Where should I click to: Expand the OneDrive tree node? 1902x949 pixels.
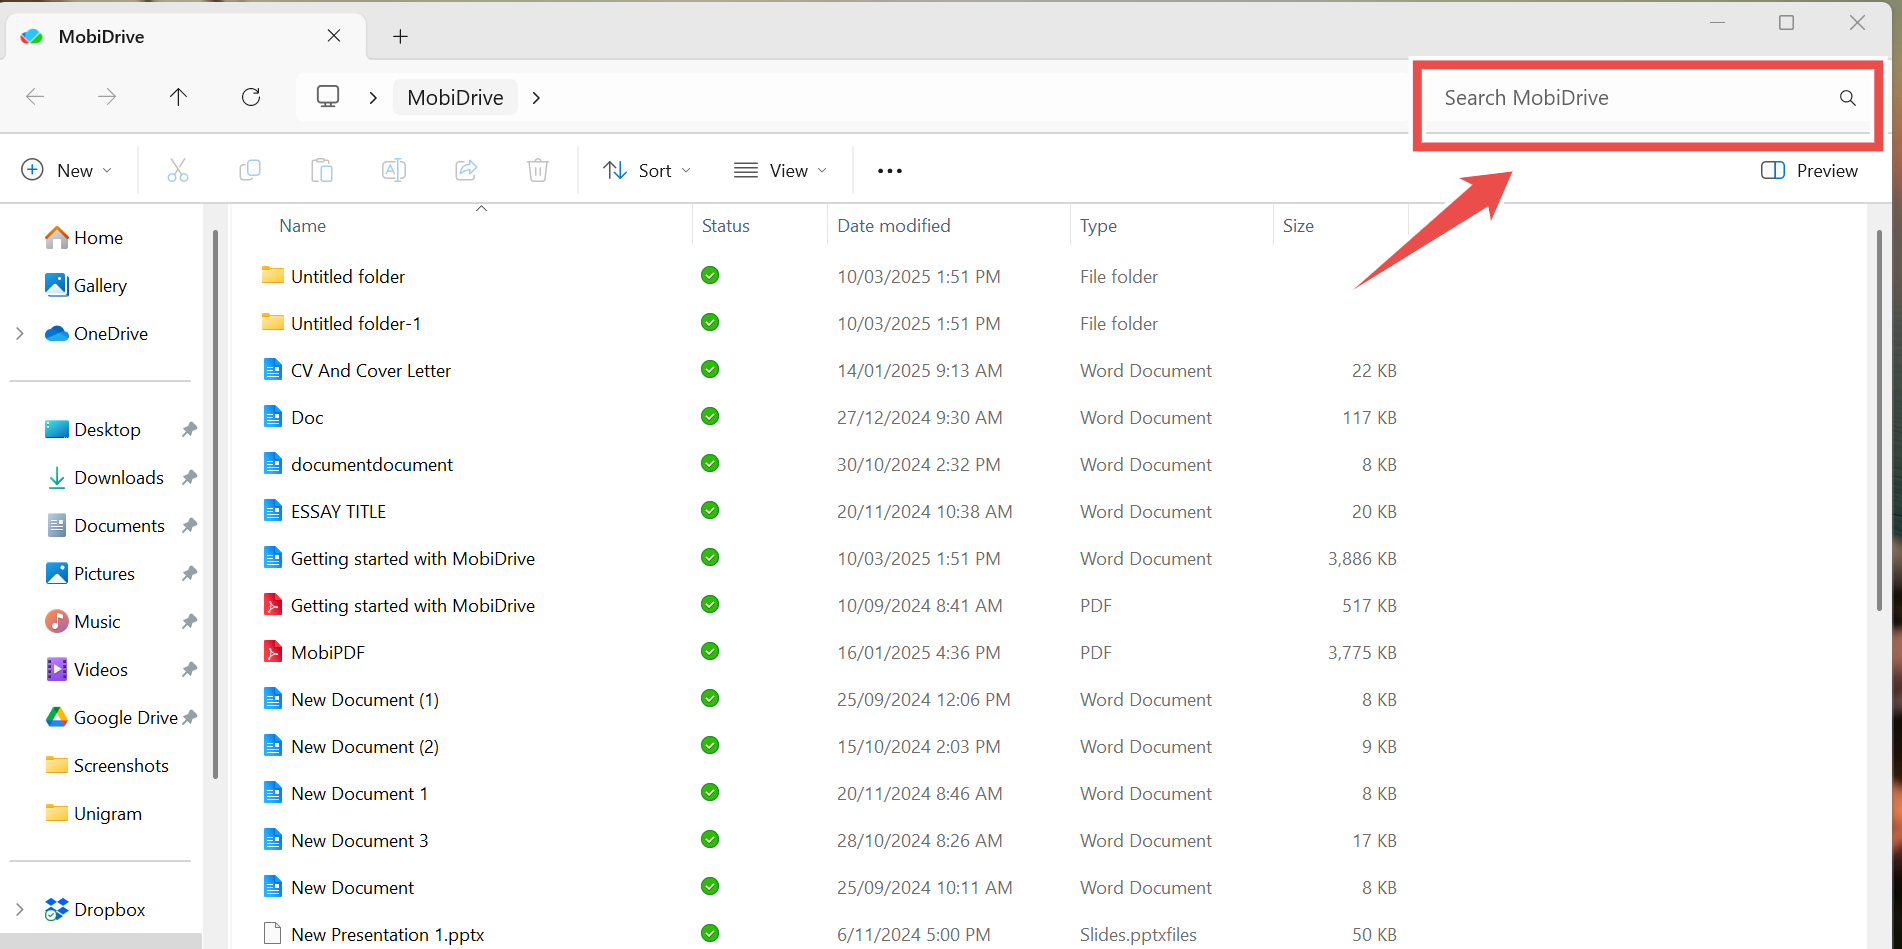20,334
